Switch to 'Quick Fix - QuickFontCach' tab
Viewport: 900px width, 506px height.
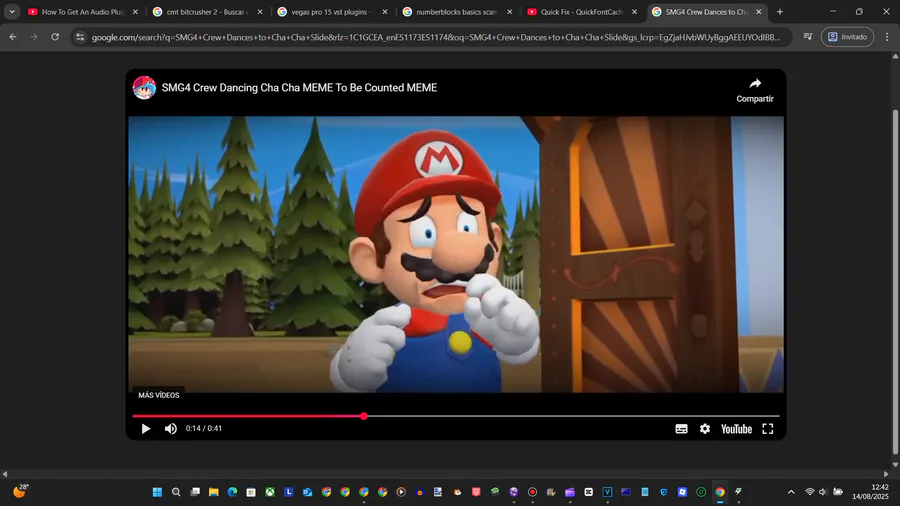point(575,11)
